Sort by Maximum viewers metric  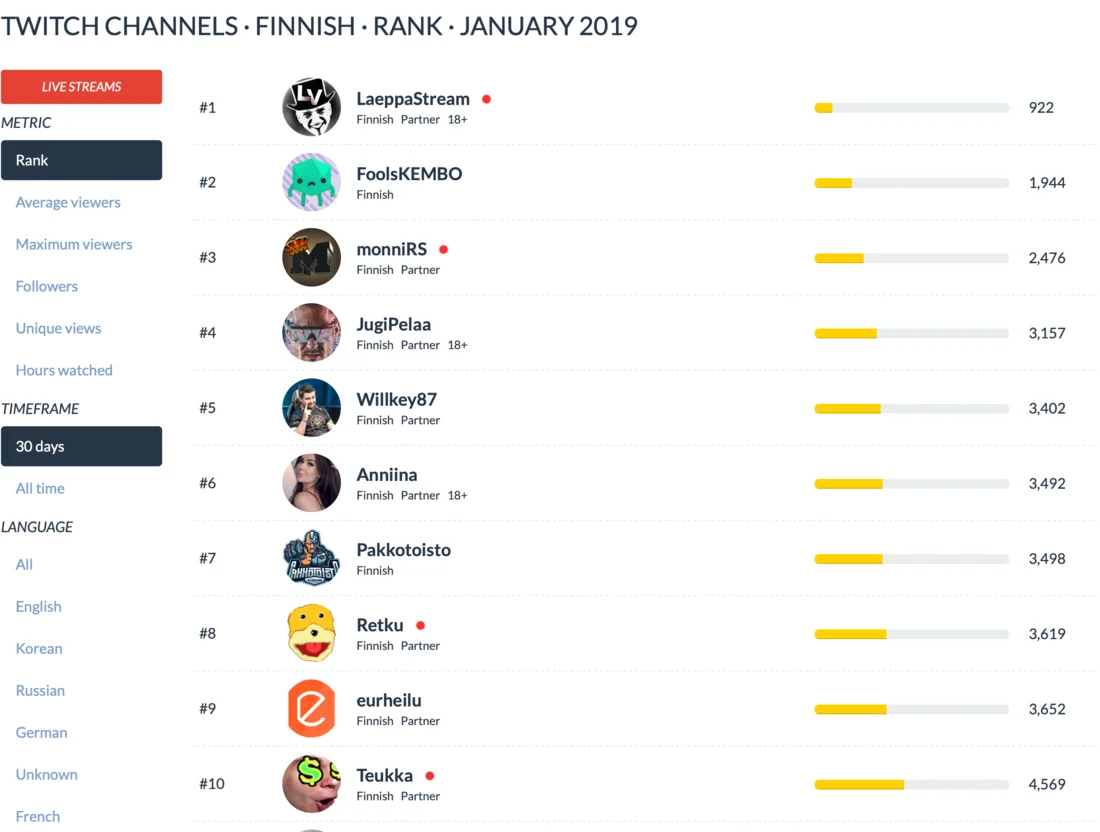74,244
